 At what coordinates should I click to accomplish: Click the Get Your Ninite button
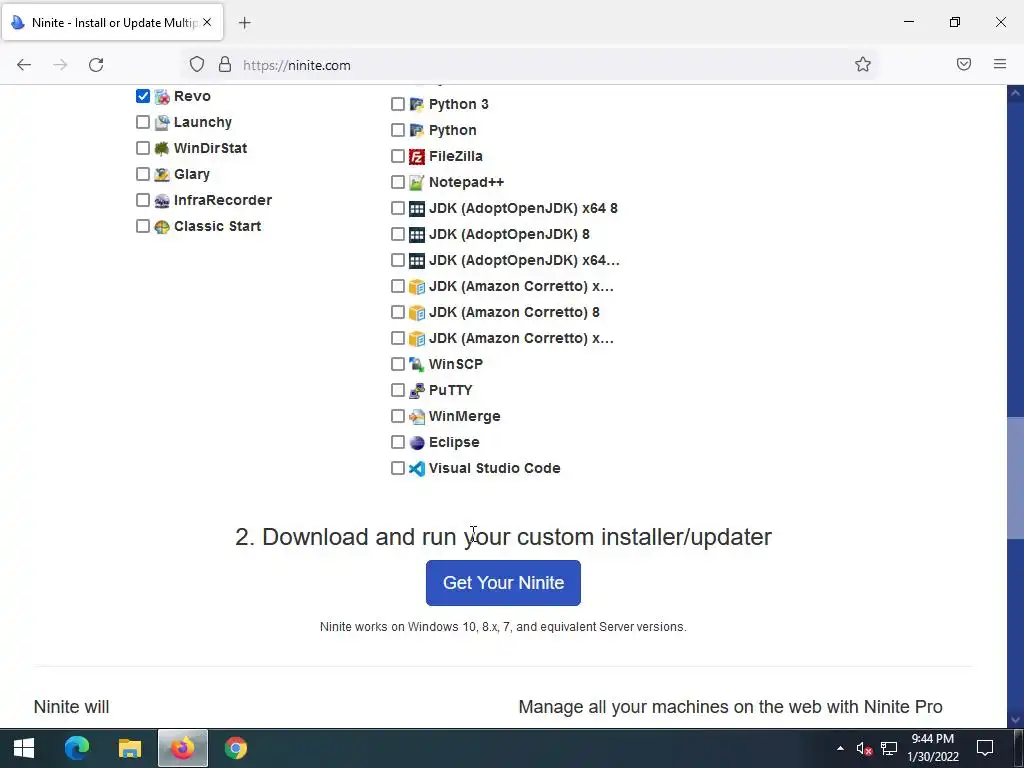[x=503, y=583]
